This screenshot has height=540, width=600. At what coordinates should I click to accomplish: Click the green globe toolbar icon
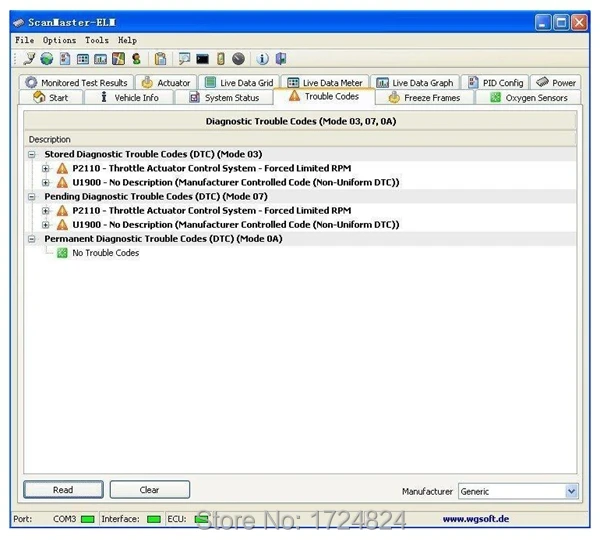click(47, 59)
